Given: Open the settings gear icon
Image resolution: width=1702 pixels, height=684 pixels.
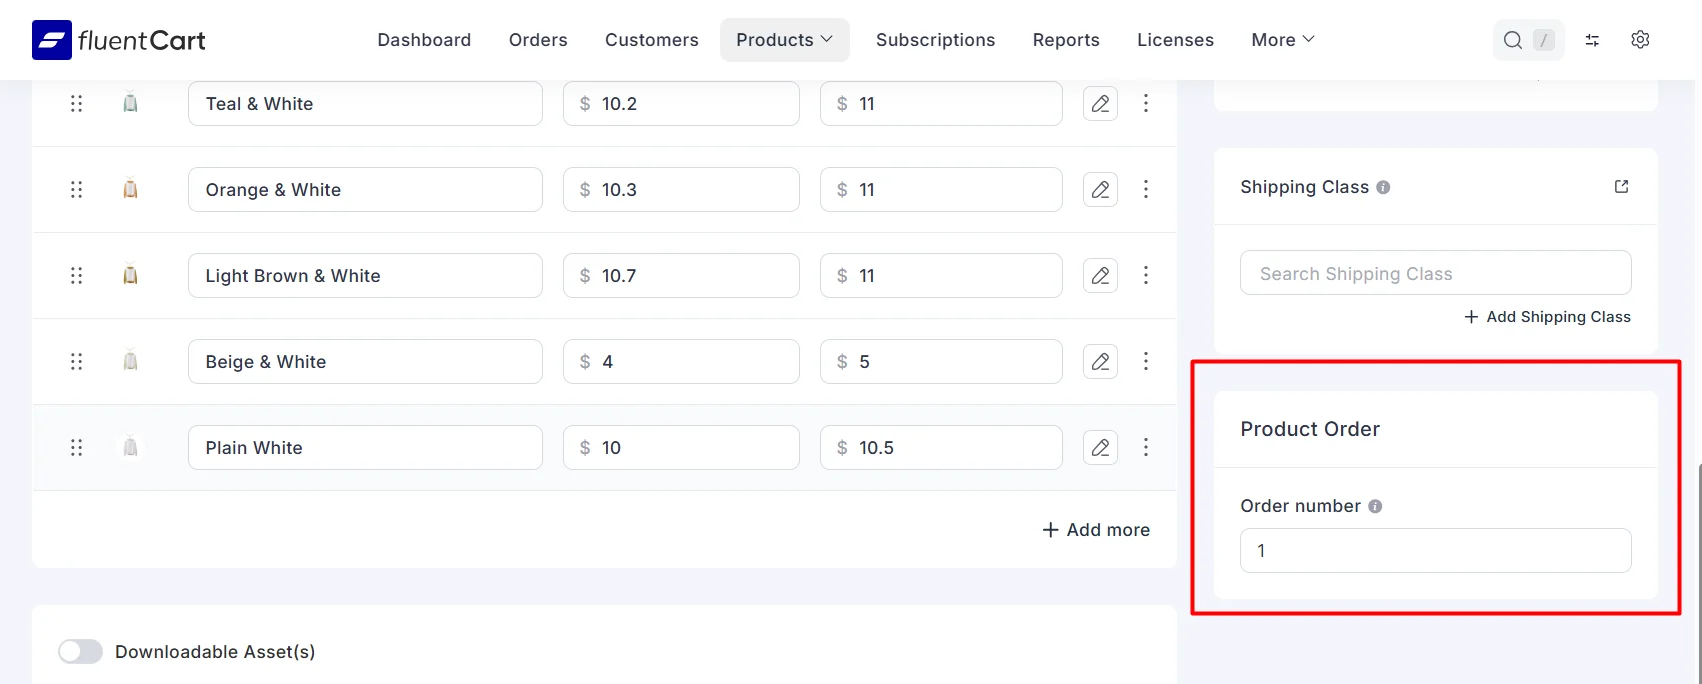Looking at the screenshot, I should tap(1640, 40).
